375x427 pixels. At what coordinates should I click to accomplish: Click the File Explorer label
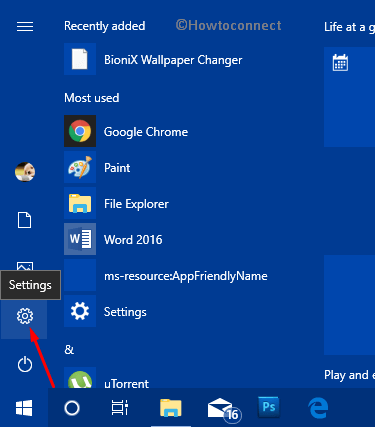tap(136, 204)
